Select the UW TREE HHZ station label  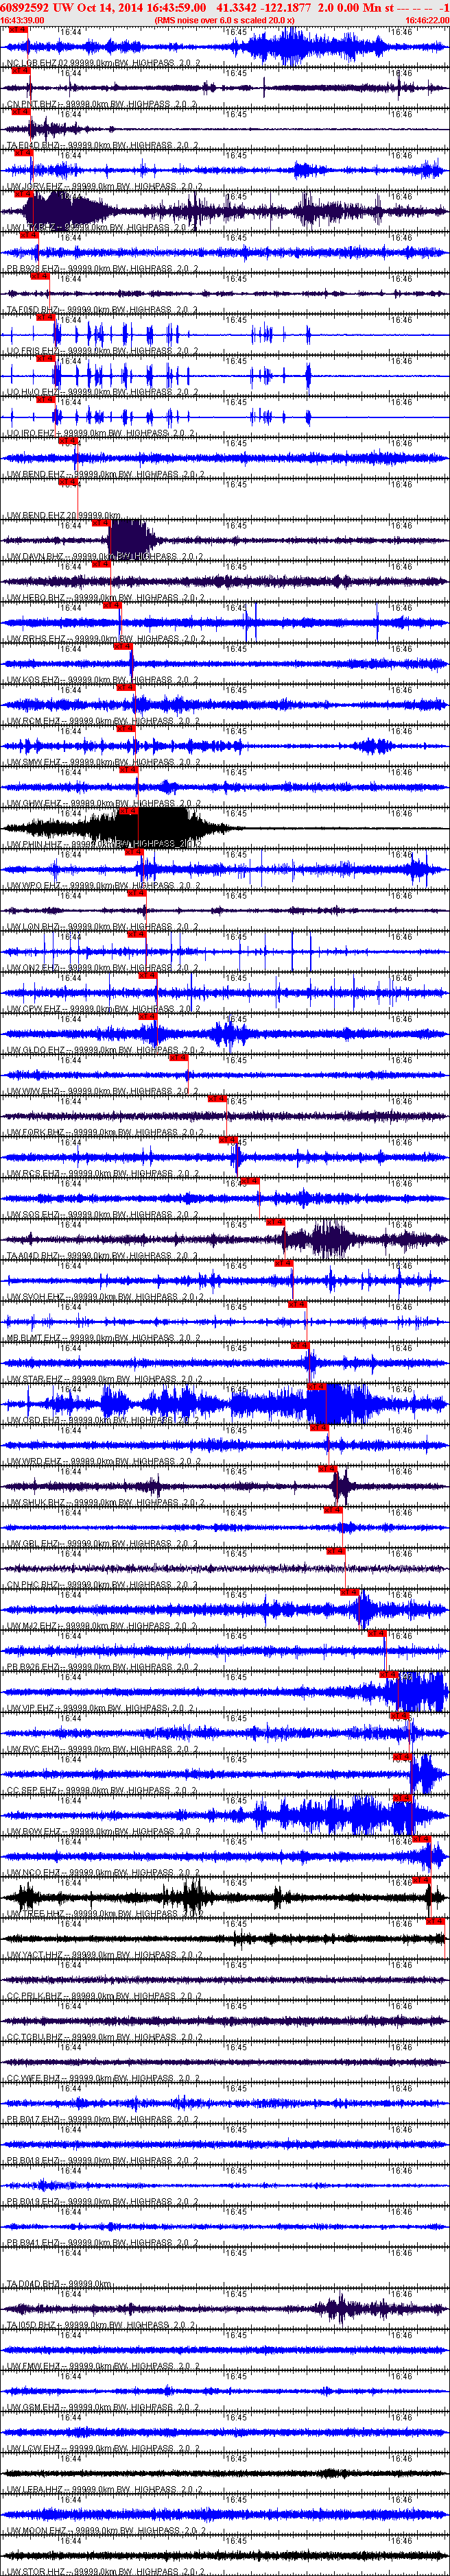point(105,1913)
